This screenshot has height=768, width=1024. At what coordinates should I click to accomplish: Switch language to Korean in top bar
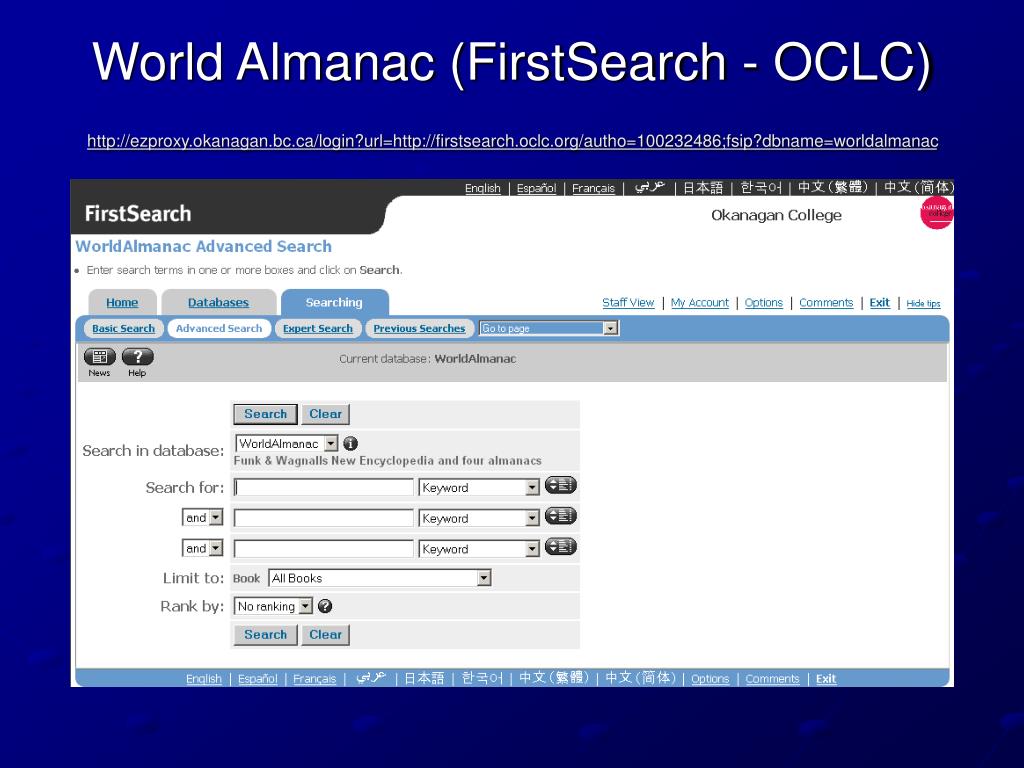click(x=761, y=187)
